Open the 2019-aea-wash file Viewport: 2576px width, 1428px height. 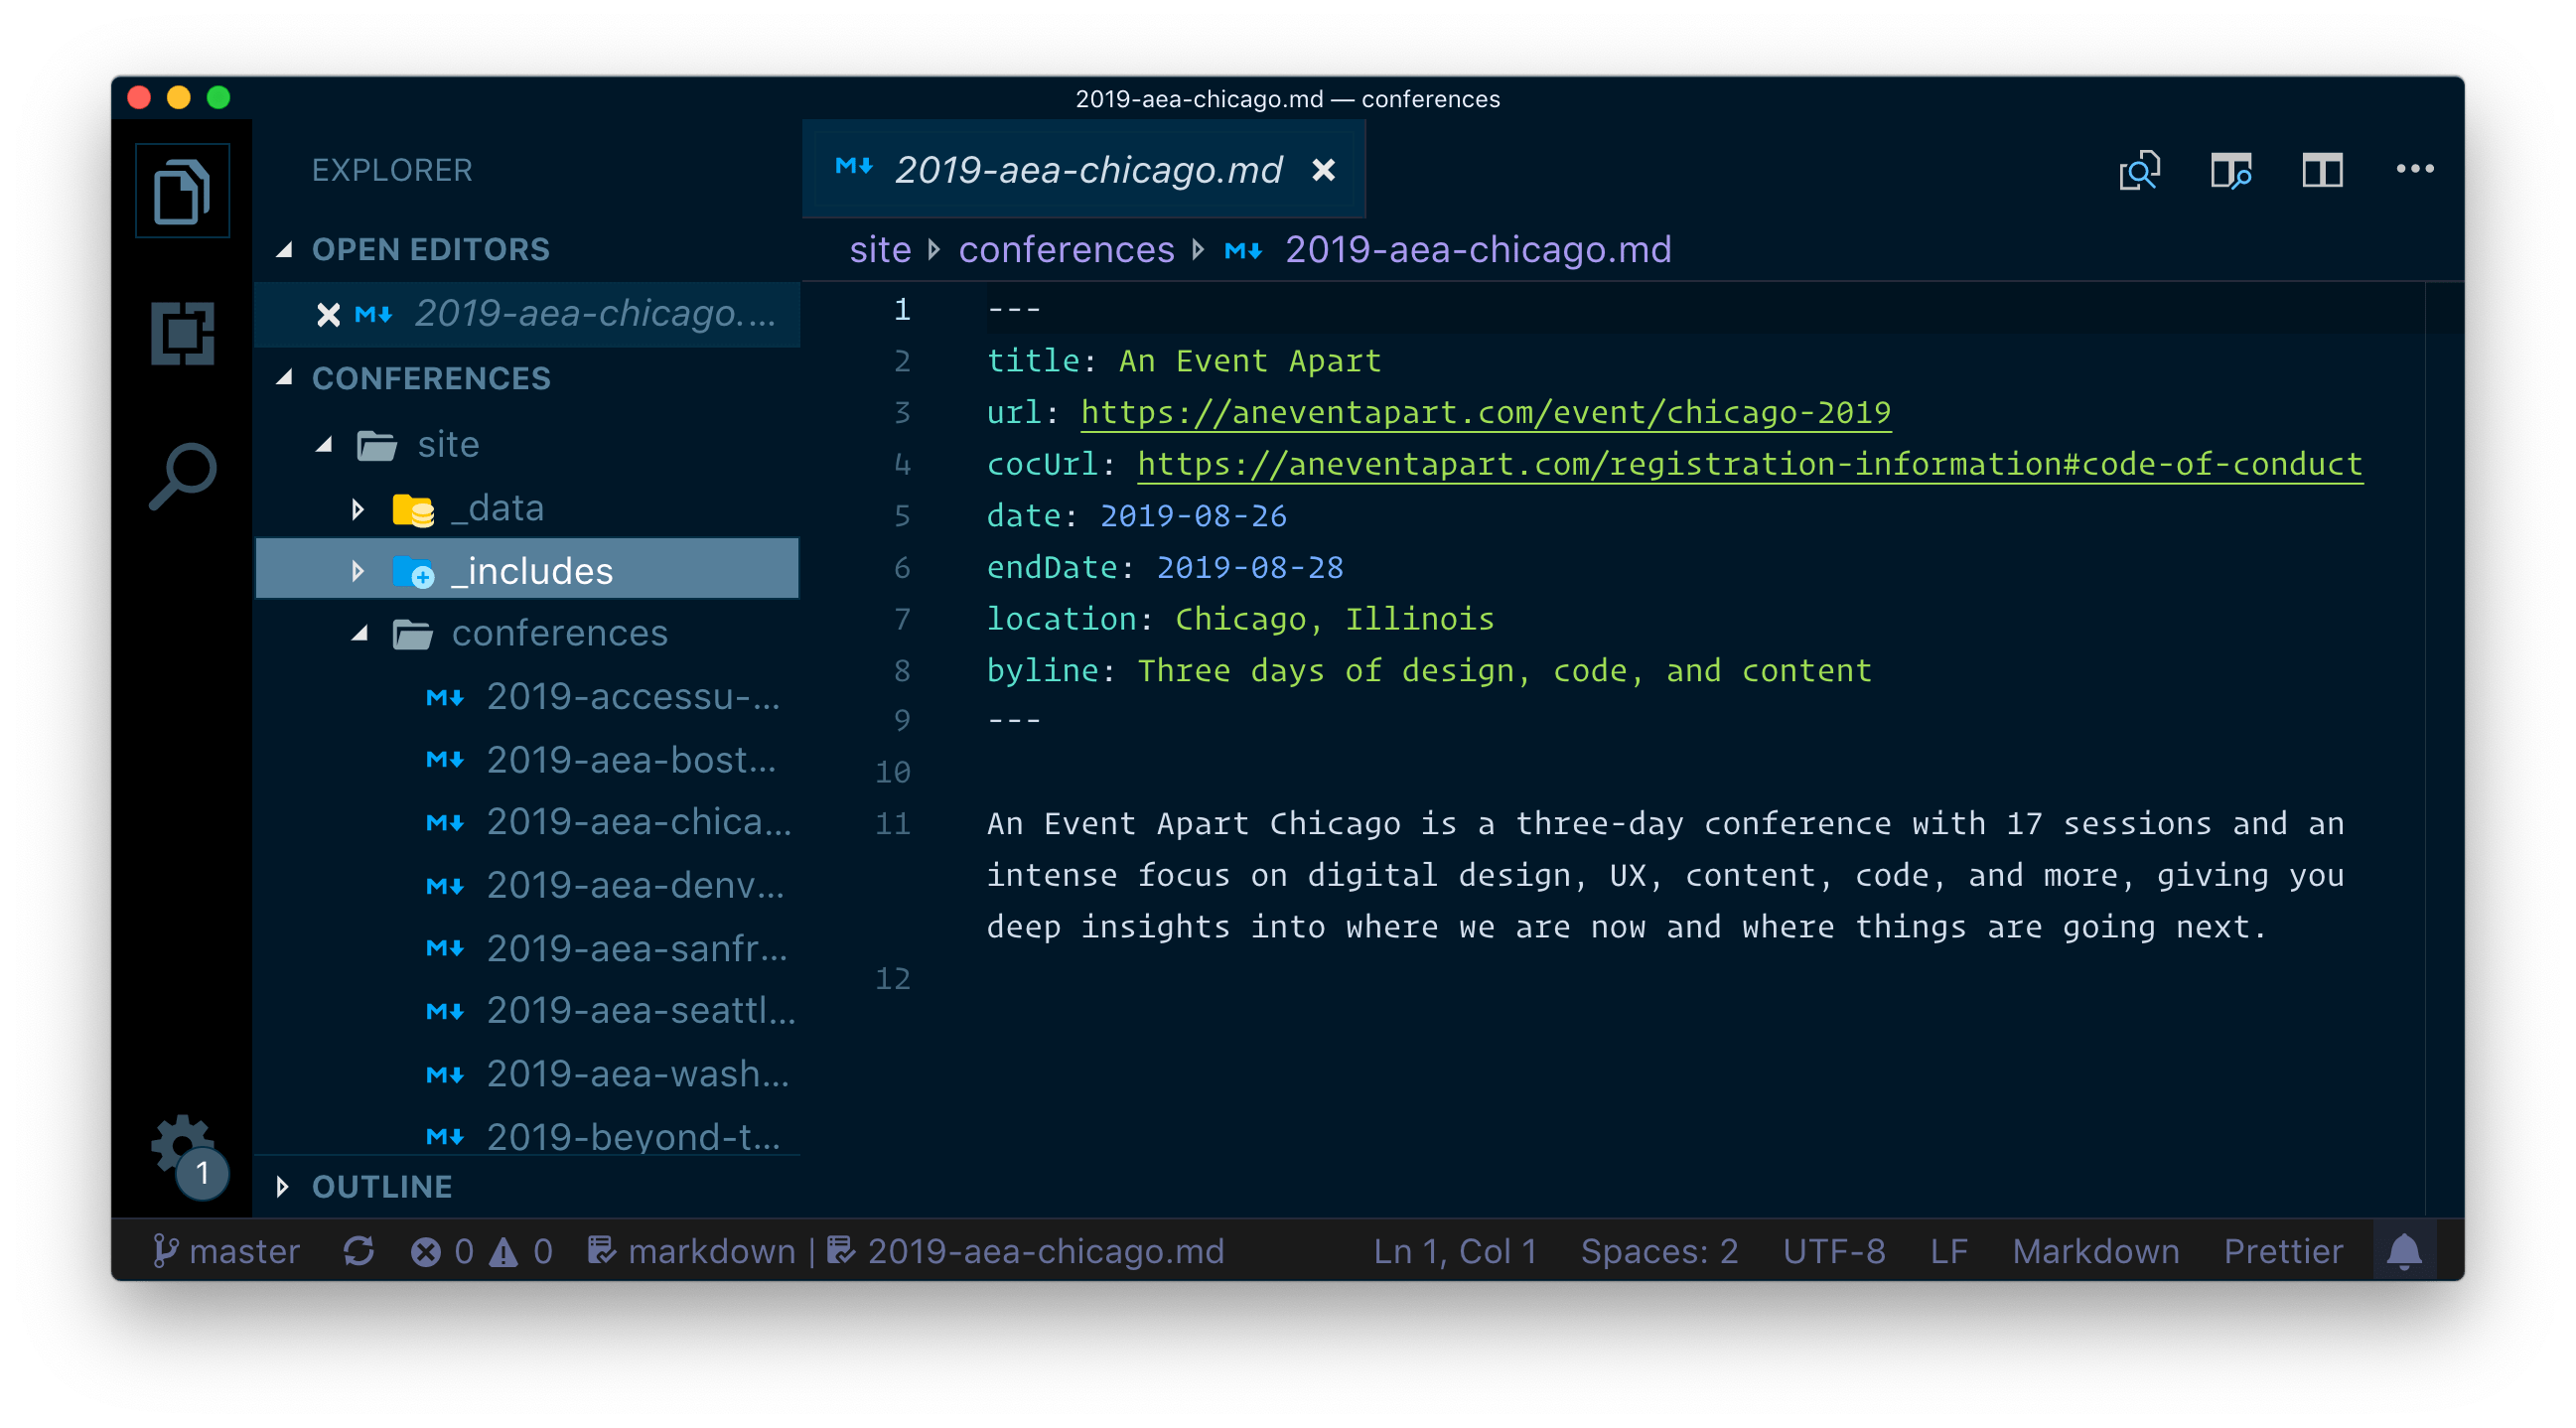click(x=638, y=1074)
